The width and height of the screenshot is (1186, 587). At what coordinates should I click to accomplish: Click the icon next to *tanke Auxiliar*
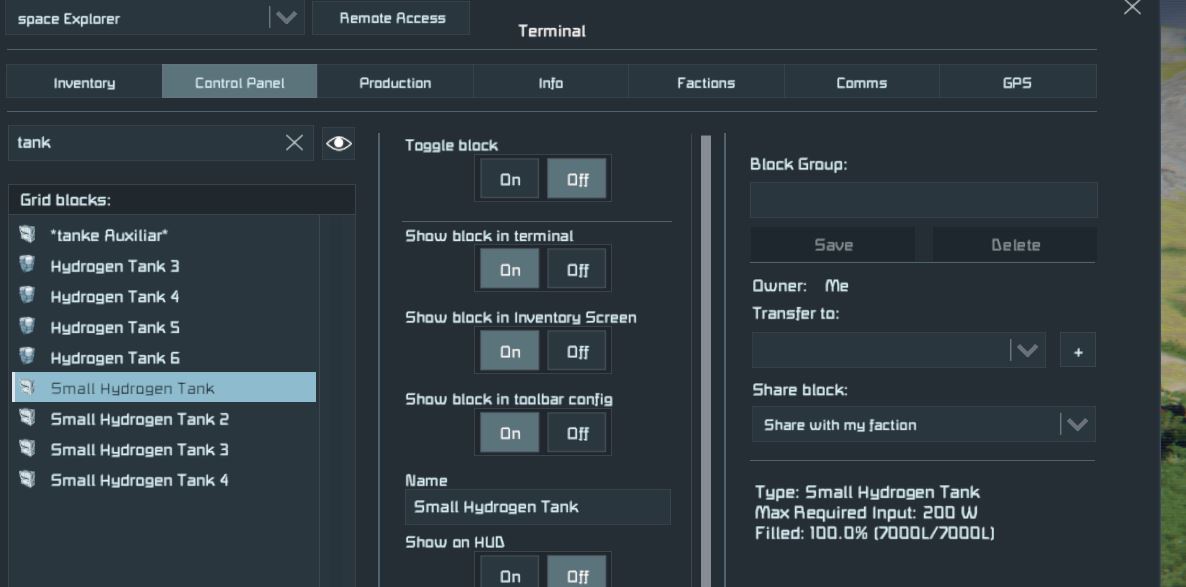(x=27, y=235)
